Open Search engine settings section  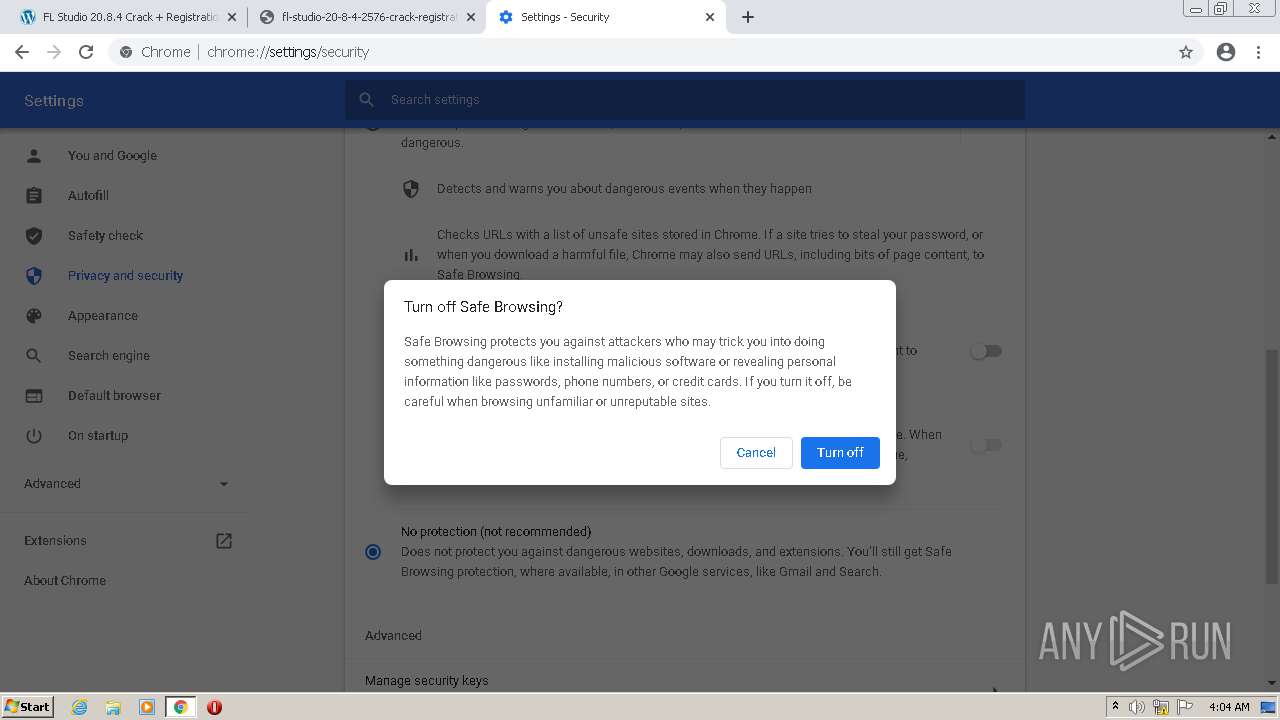pyautogui.click(x=109, y=356)
